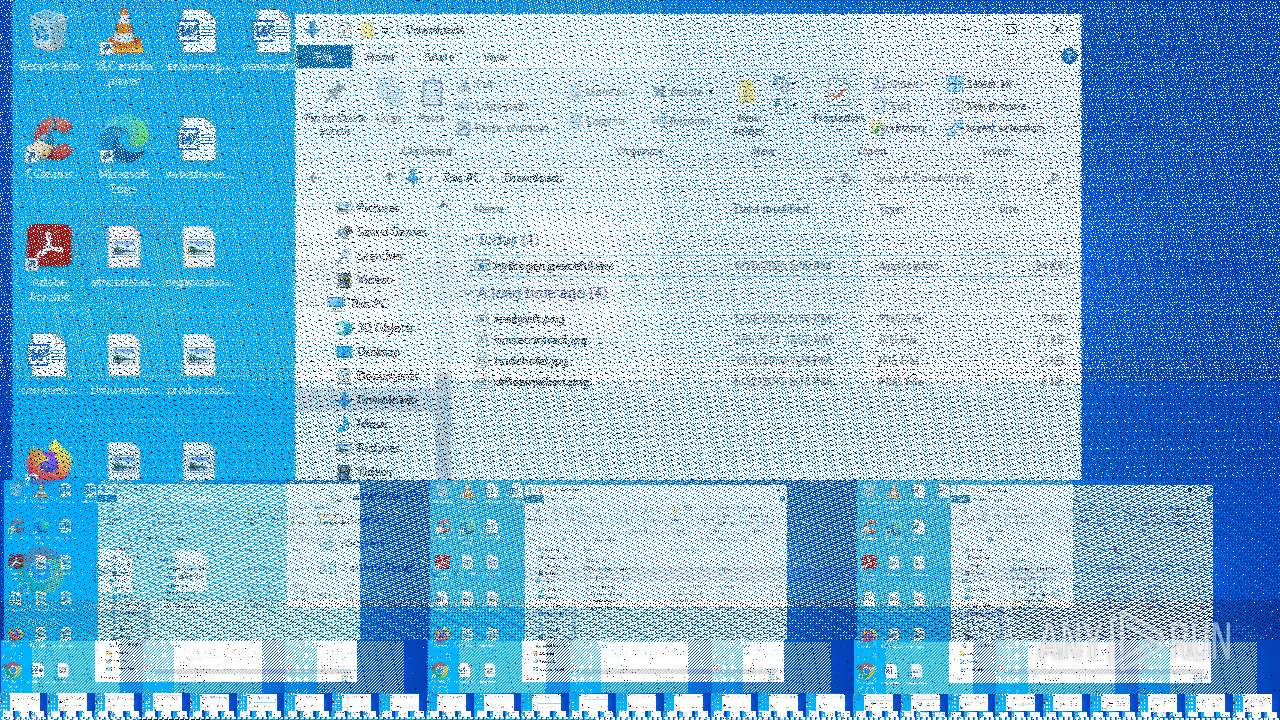Go up one folder level arrow
This screenshot has height=720, width=1280.
pos(390,178)
